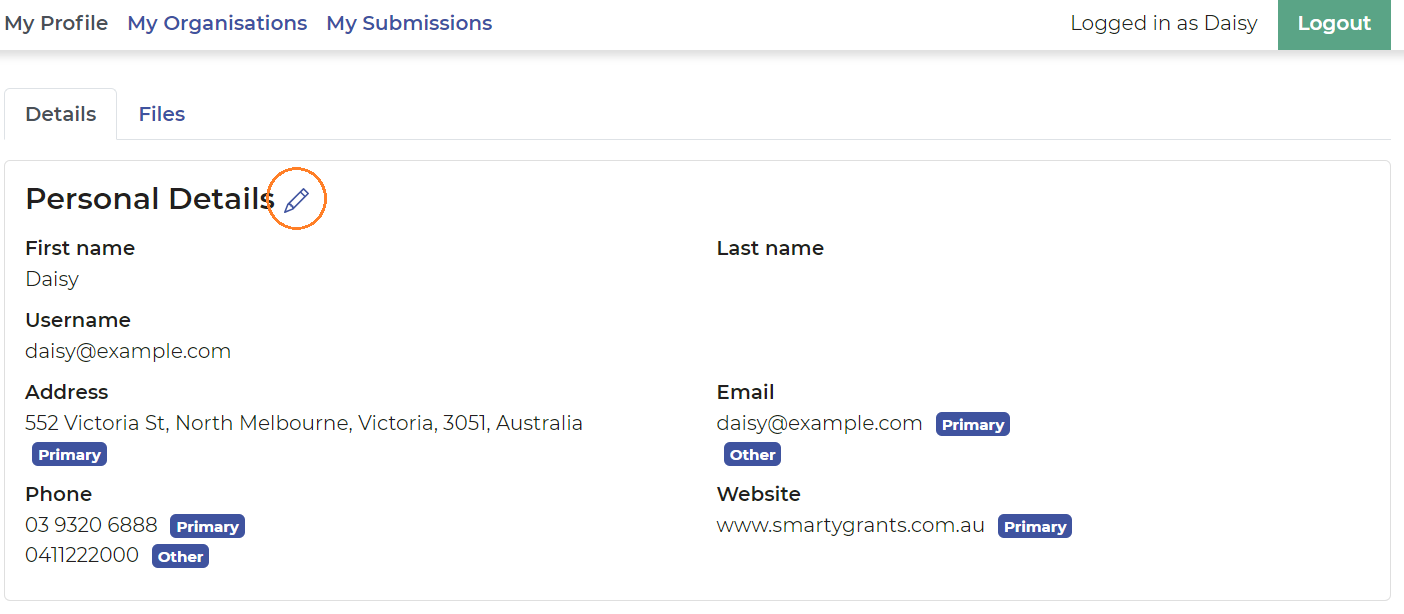Click the phone number 03 9320 6888
Screen dimensions: 1404x614
click(91, 525)
